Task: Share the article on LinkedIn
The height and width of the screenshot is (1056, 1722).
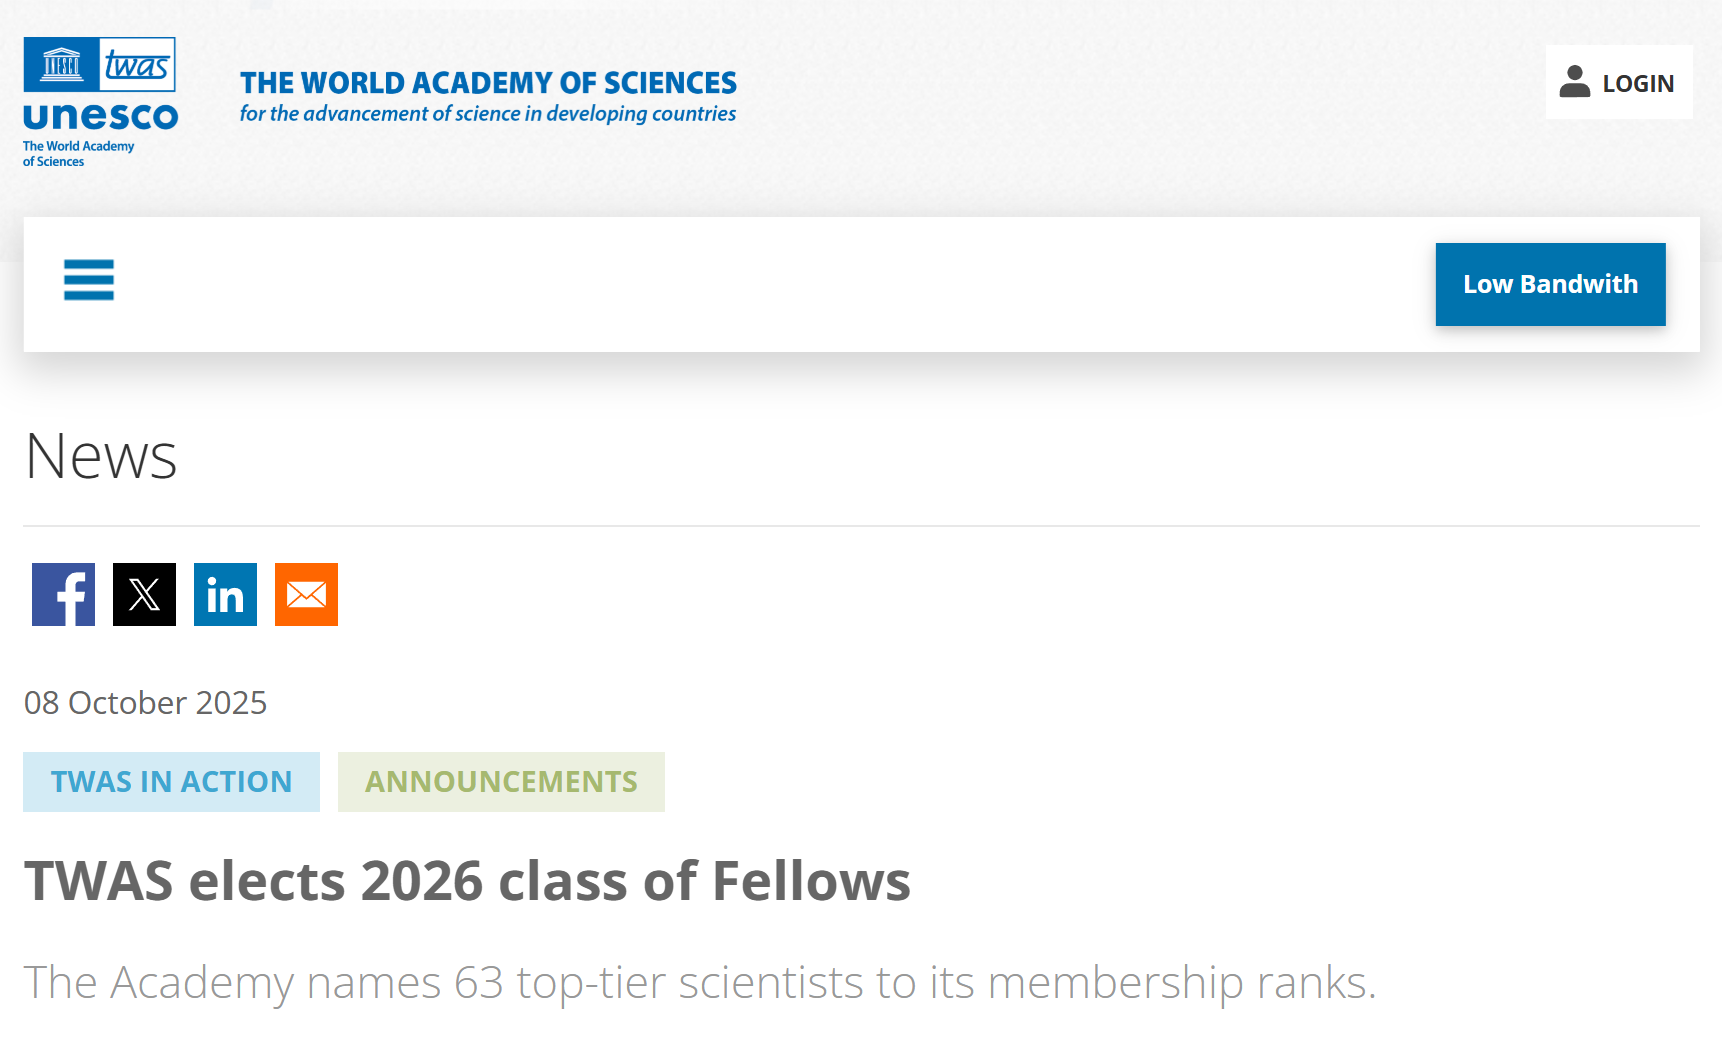Action: click(225, 594)
